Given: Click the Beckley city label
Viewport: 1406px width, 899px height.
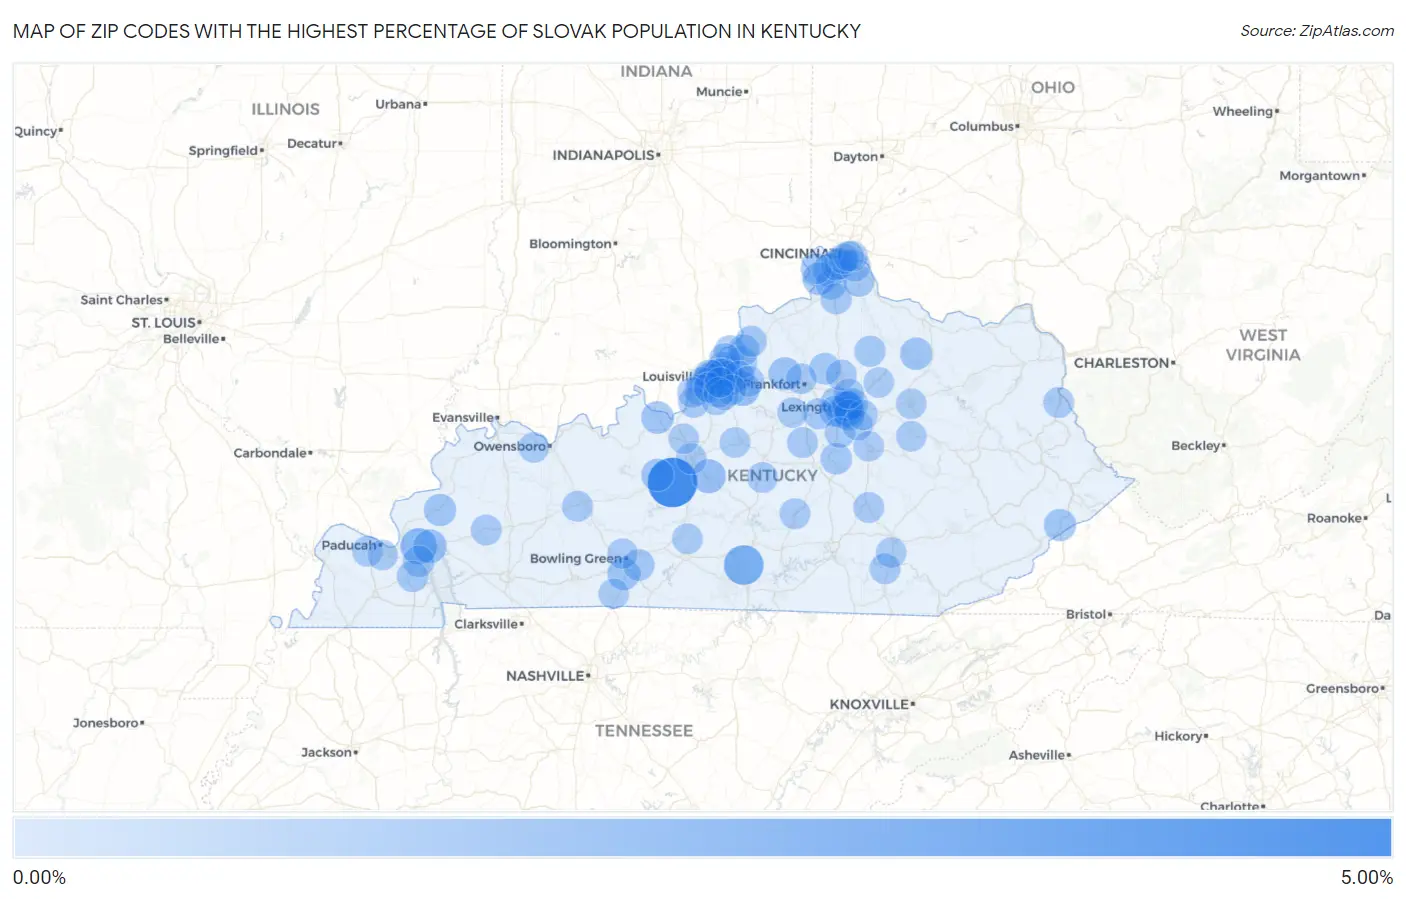Looking at the screenshot, I should coord(1197,445).
